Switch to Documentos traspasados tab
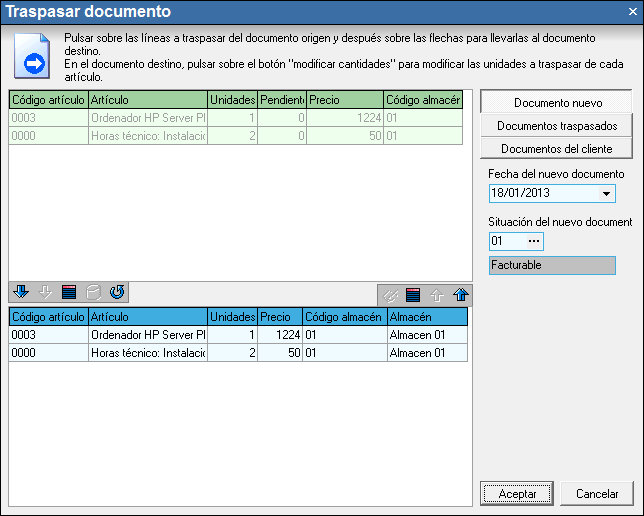 pos(557,126)
